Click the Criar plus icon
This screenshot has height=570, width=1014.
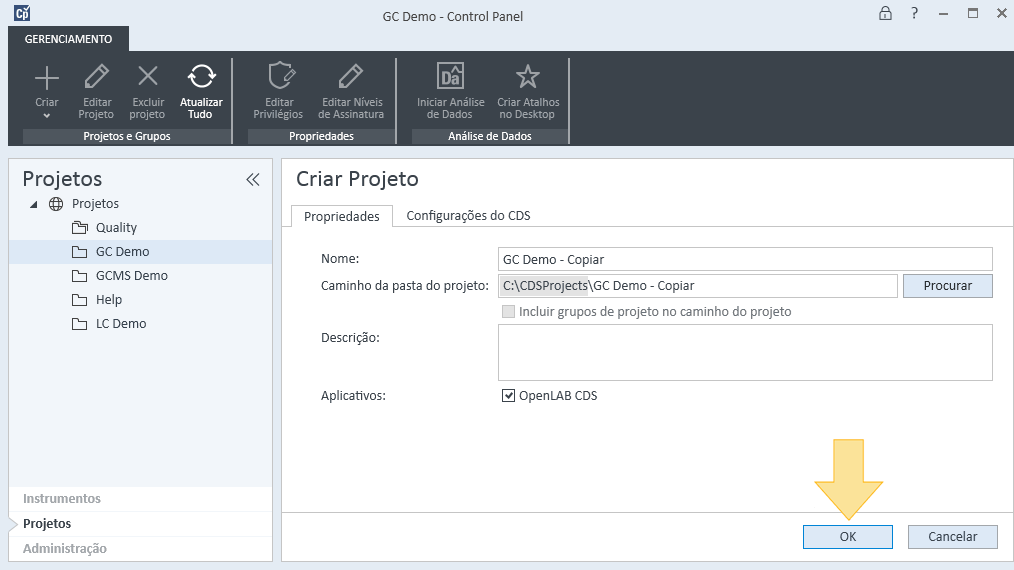47,78
